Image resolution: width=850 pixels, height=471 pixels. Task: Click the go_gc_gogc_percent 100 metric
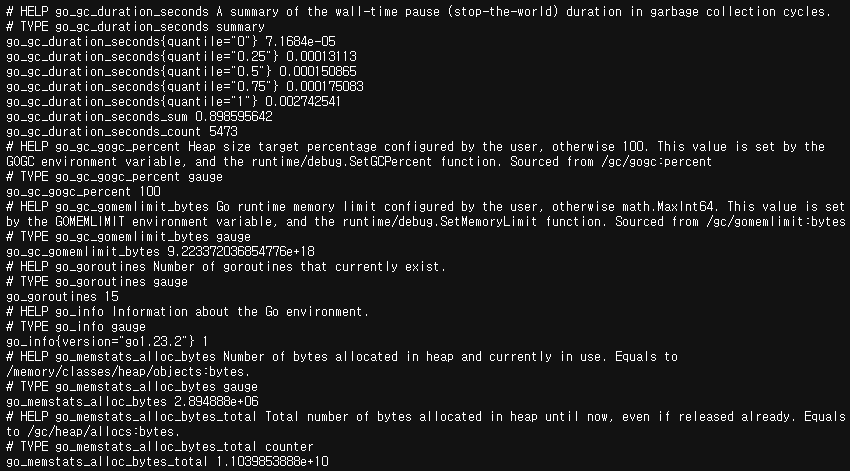coord(83,191)
